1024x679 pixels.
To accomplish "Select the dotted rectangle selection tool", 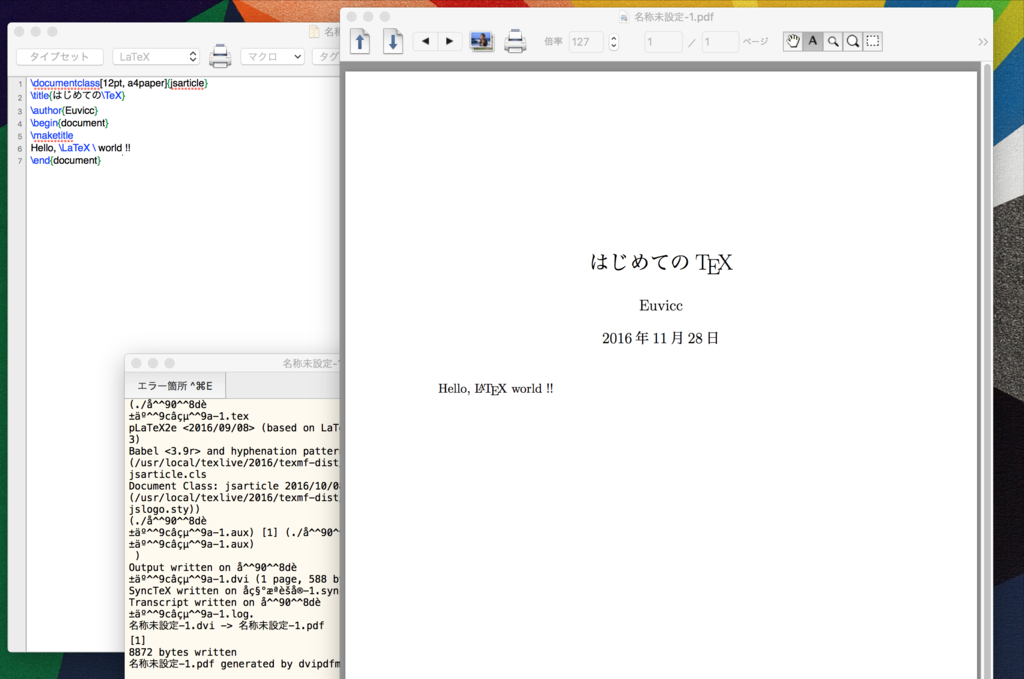I will pyautogui.click(x=872, y=41).
